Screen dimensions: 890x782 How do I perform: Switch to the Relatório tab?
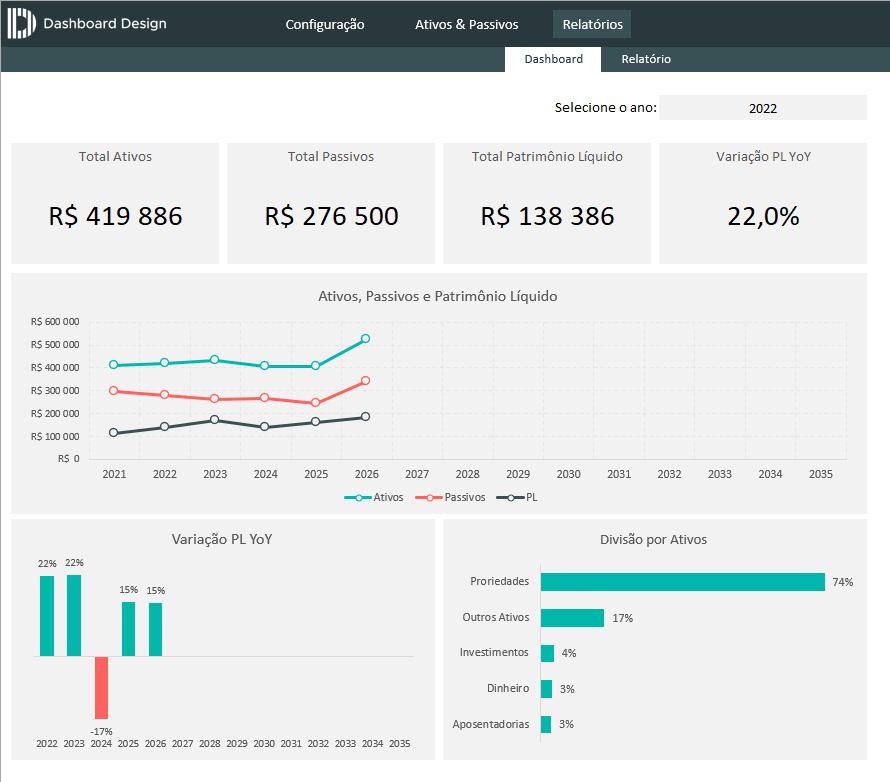click(646, 59)
